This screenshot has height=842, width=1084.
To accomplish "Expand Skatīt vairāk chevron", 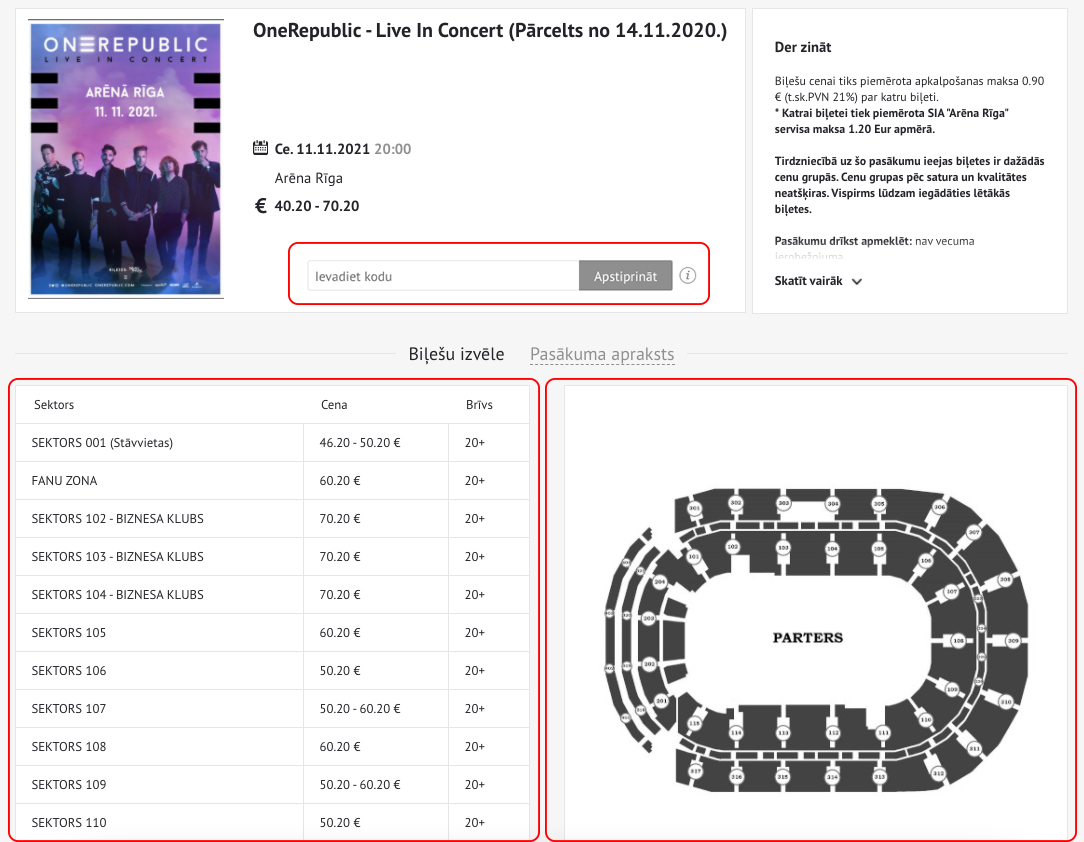I will (857, 281).
